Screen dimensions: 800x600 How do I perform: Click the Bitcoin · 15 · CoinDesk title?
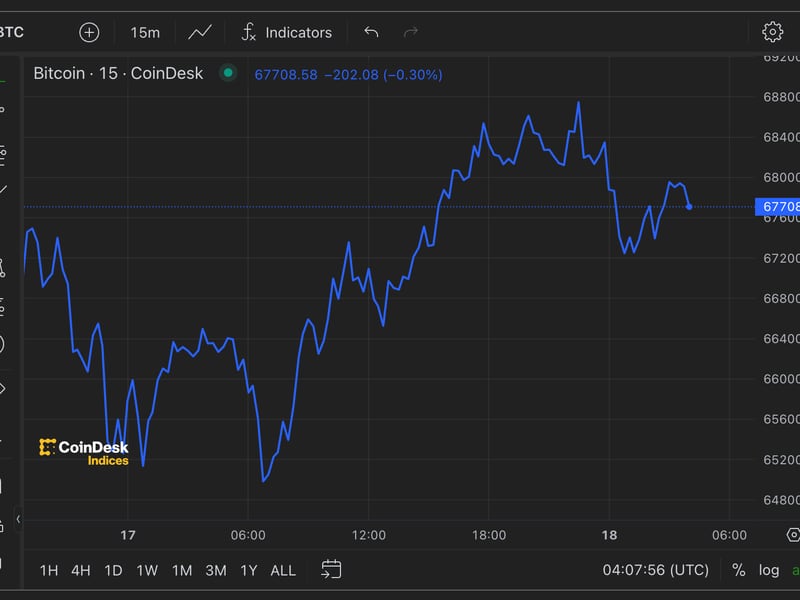118,73
